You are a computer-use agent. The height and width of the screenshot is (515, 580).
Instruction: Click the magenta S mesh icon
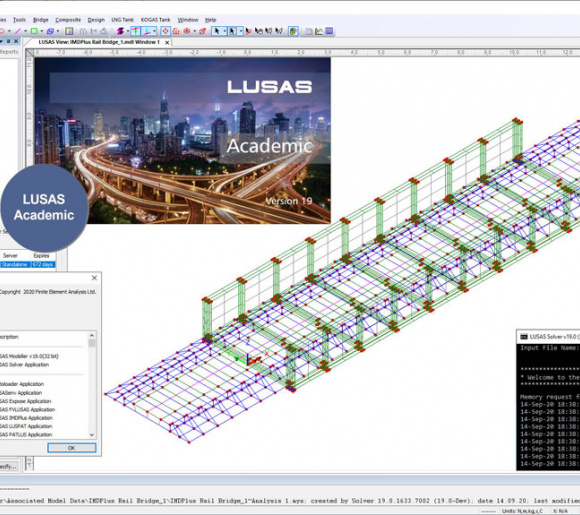(120, 31)
